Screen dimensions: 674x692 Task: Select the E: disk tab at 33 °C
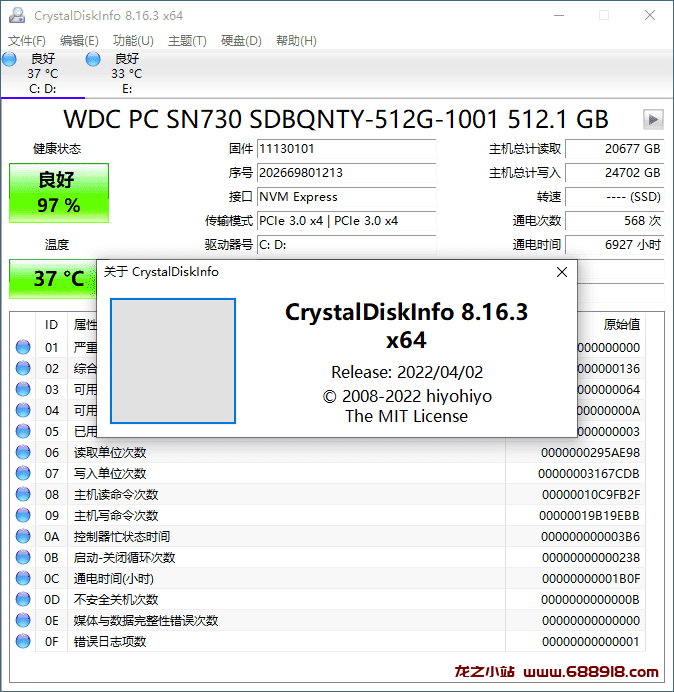click(x=127, y=73)
